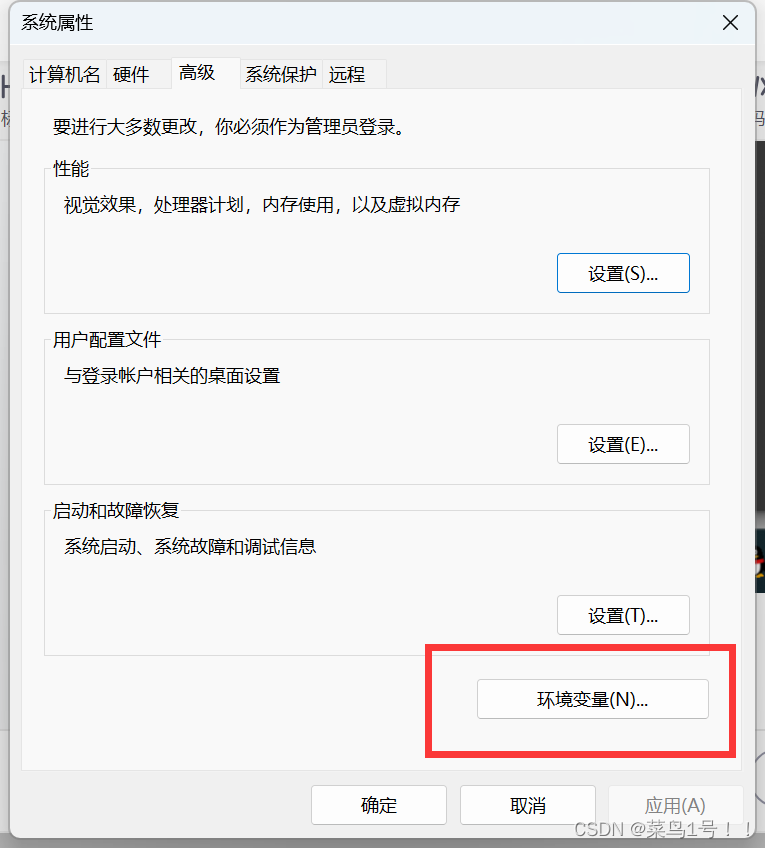The width and height of the screenshot is (765, 848).
Task: Close the 系统属性 dialog with the X
Action: click(x=730, y=23)
